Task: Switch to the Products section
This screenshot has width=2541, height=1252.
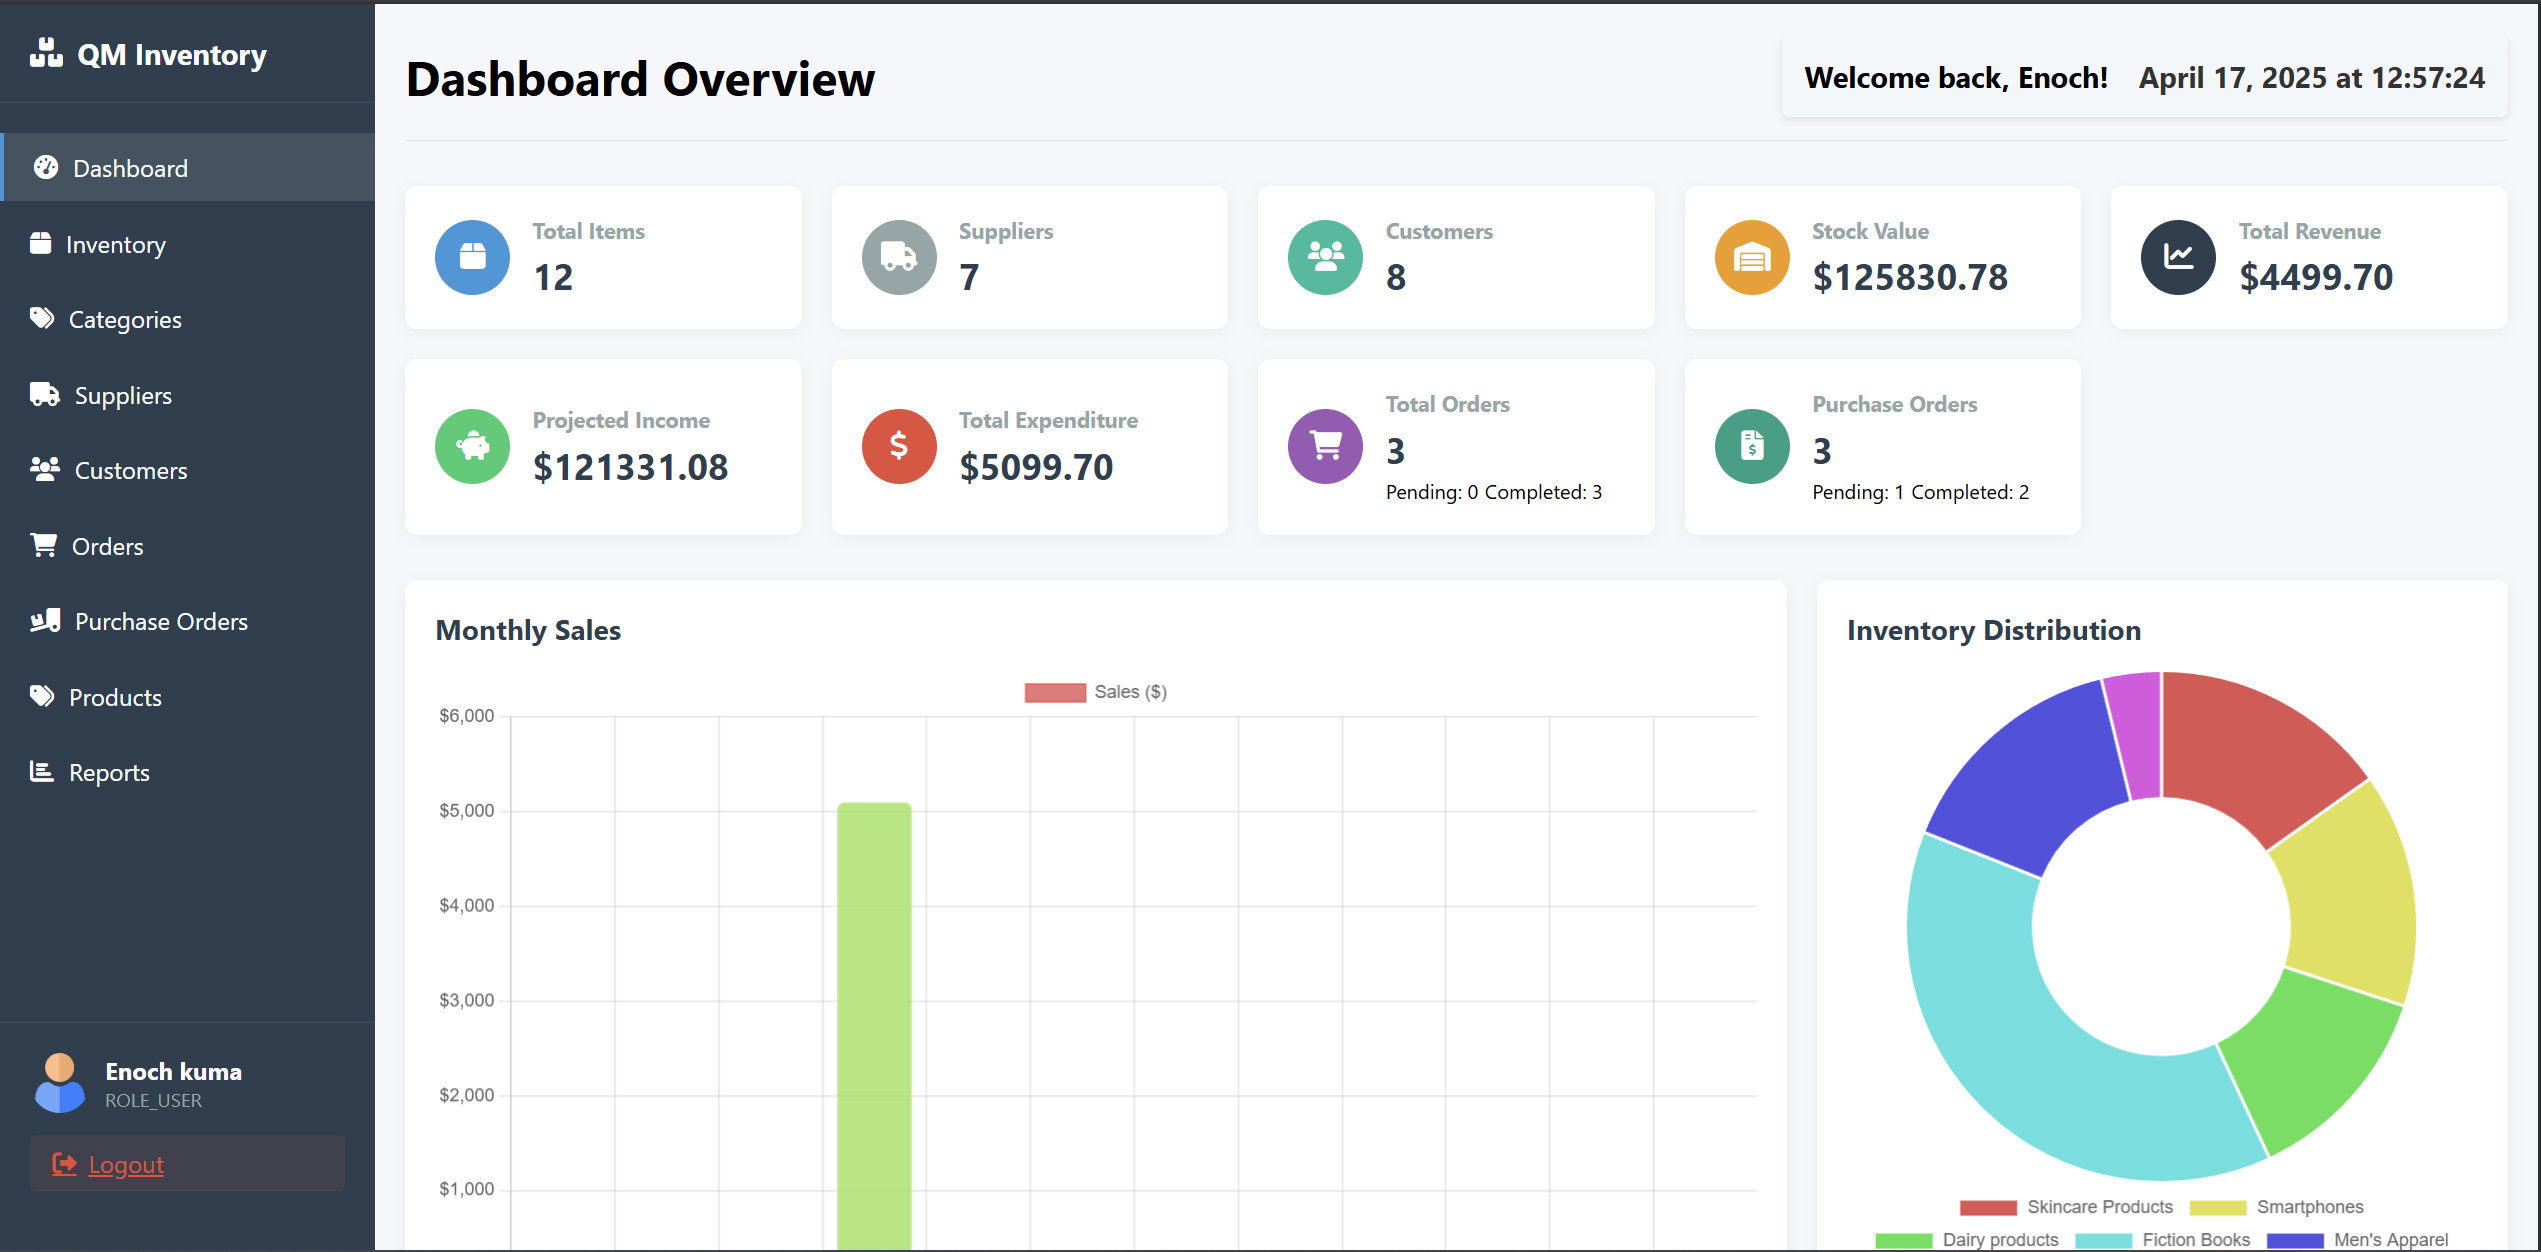Action: [x=115, y=696]
